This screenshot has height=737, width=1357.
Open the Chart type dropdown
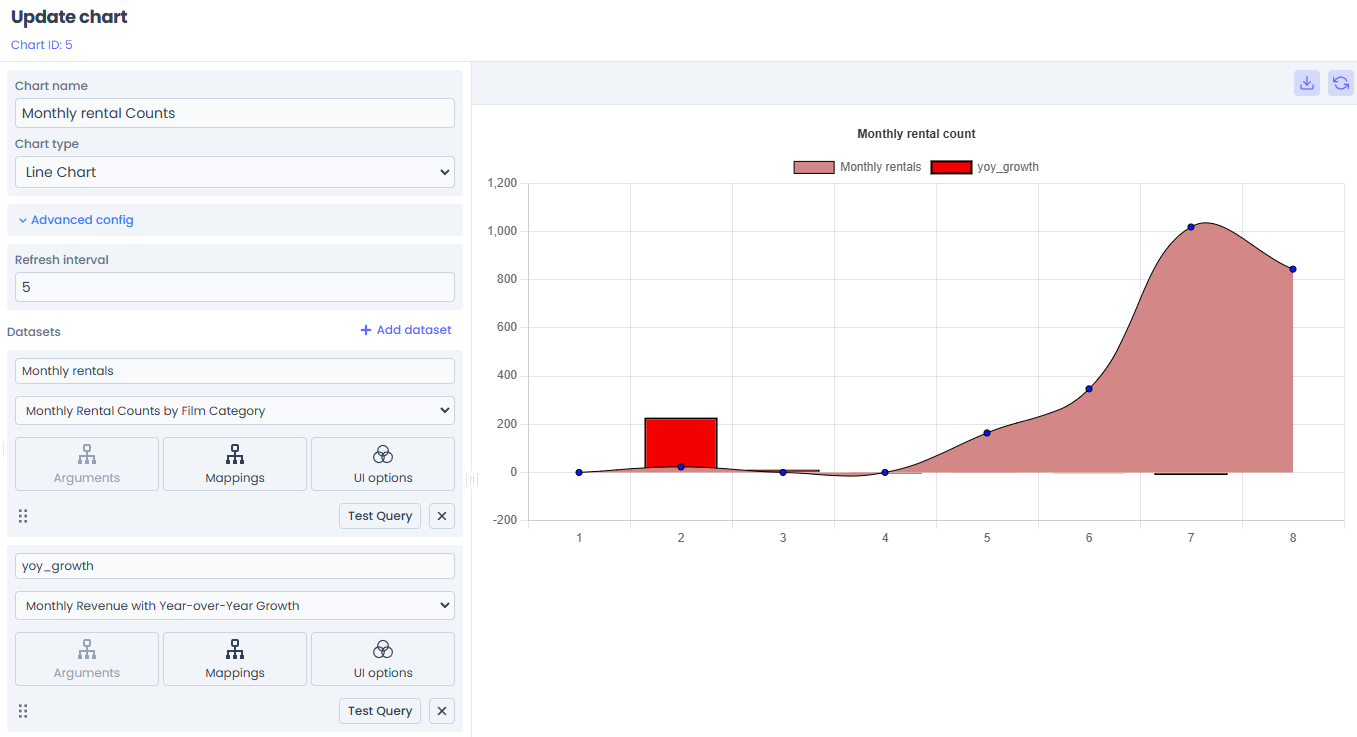(235, 172)
